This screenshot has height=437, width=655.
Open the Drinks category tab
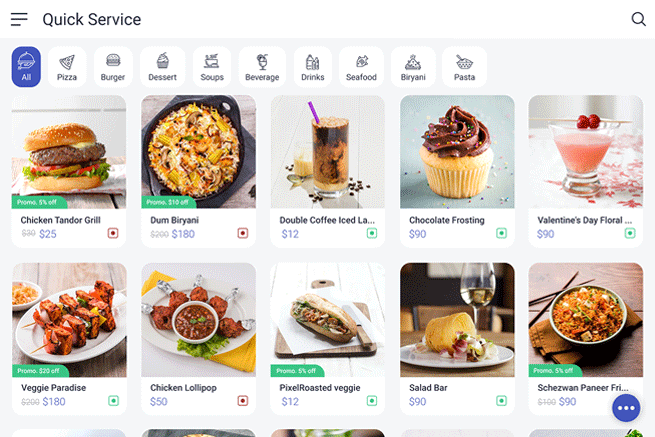(x=313, y=67)
